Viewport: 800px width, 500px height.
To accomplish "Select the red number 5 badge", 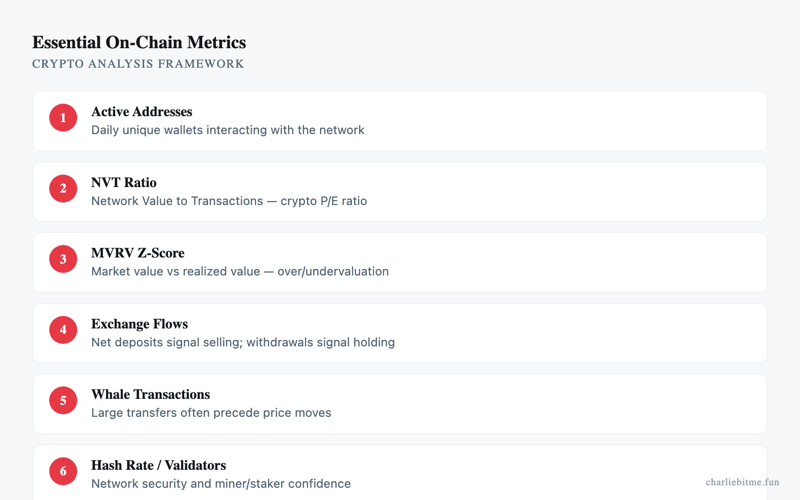I will [63, 401].
